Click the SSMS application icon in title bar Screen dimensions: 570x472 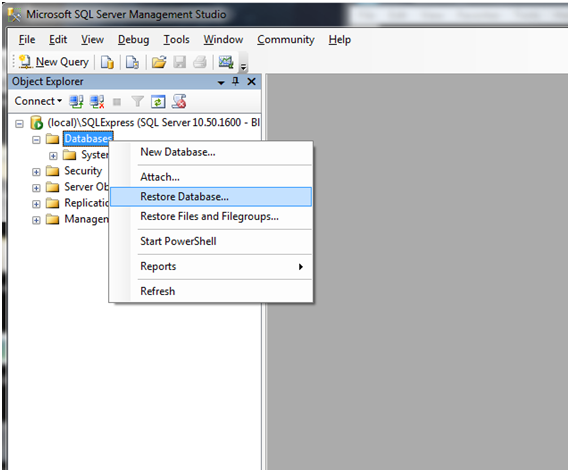pos(15,15)
